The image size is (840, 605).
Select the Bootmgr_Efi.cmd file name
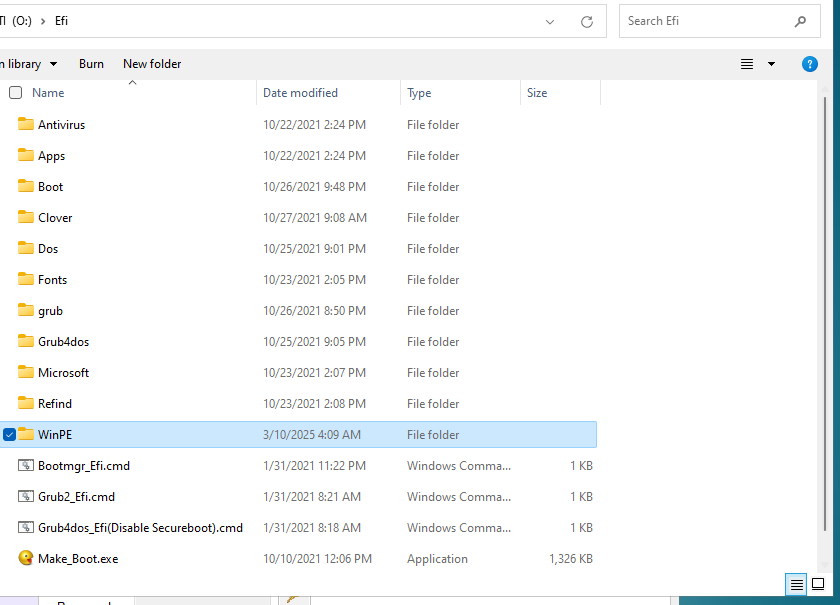click(x=84, y=466)
